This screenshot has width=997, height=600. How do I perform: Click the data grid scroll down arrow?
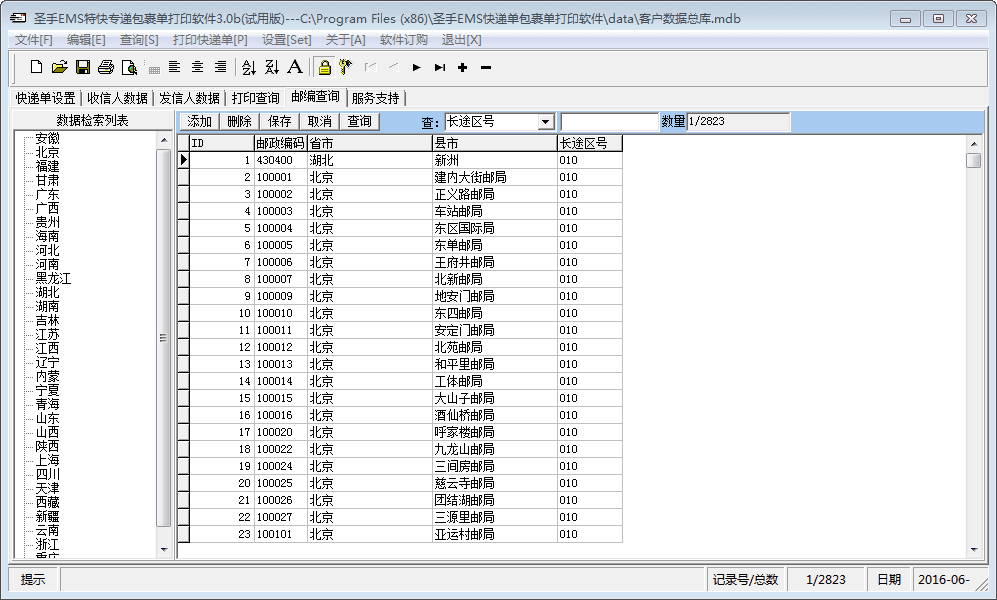(x=974, y=550)
